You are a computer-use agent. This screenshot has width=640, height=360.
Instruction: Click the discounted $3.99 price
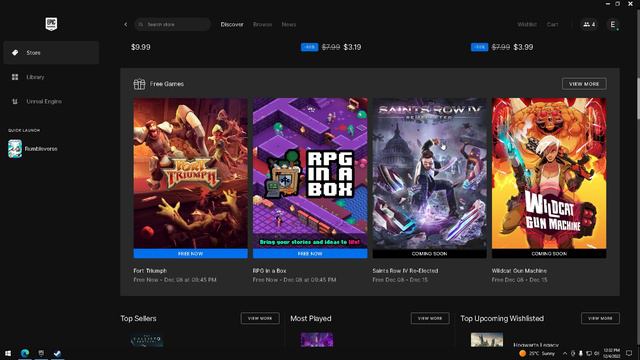tap(523, 47)
